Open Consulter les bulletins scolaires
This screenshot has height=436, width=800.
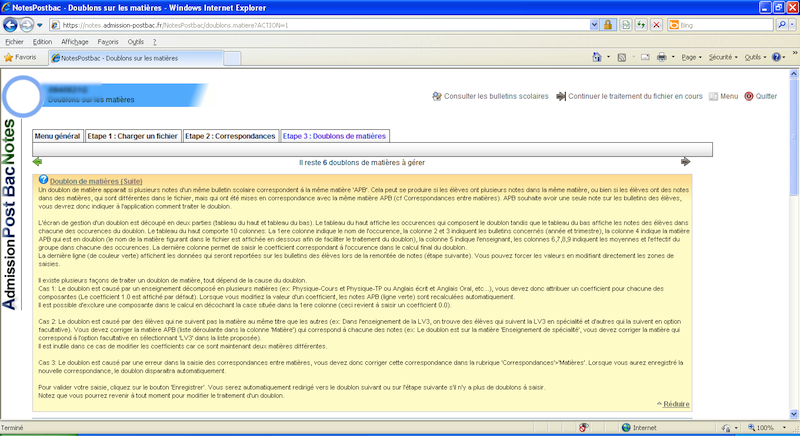[490, 96]
